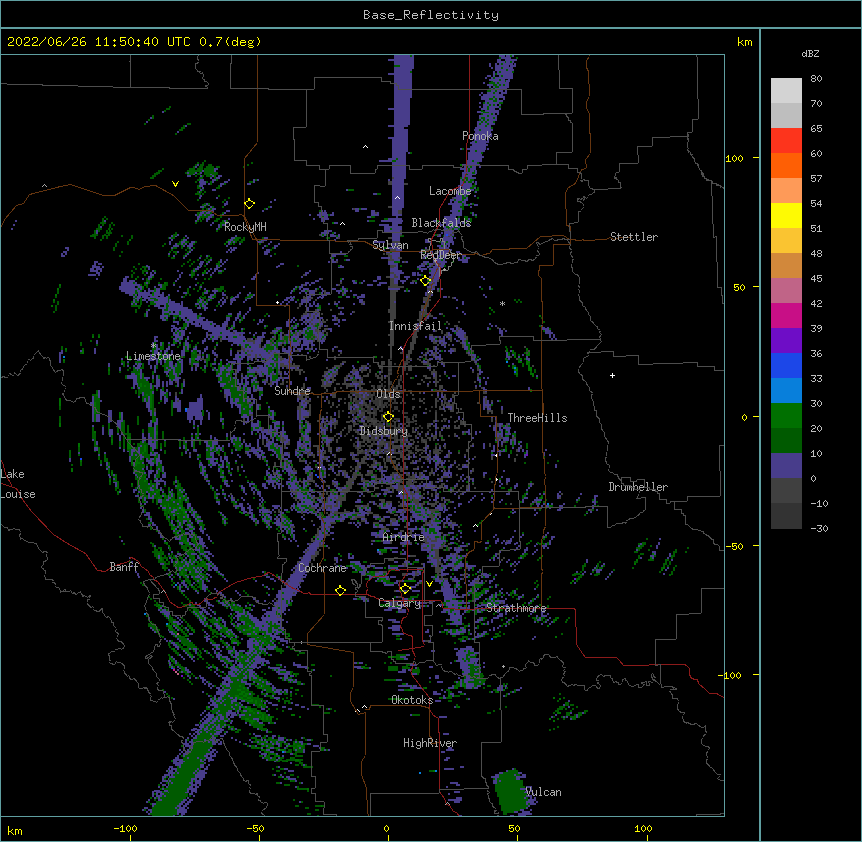862x842 pixels.
Task: Click the purple 39-36 dBZ legend swatch
Action: click(786, 341)
